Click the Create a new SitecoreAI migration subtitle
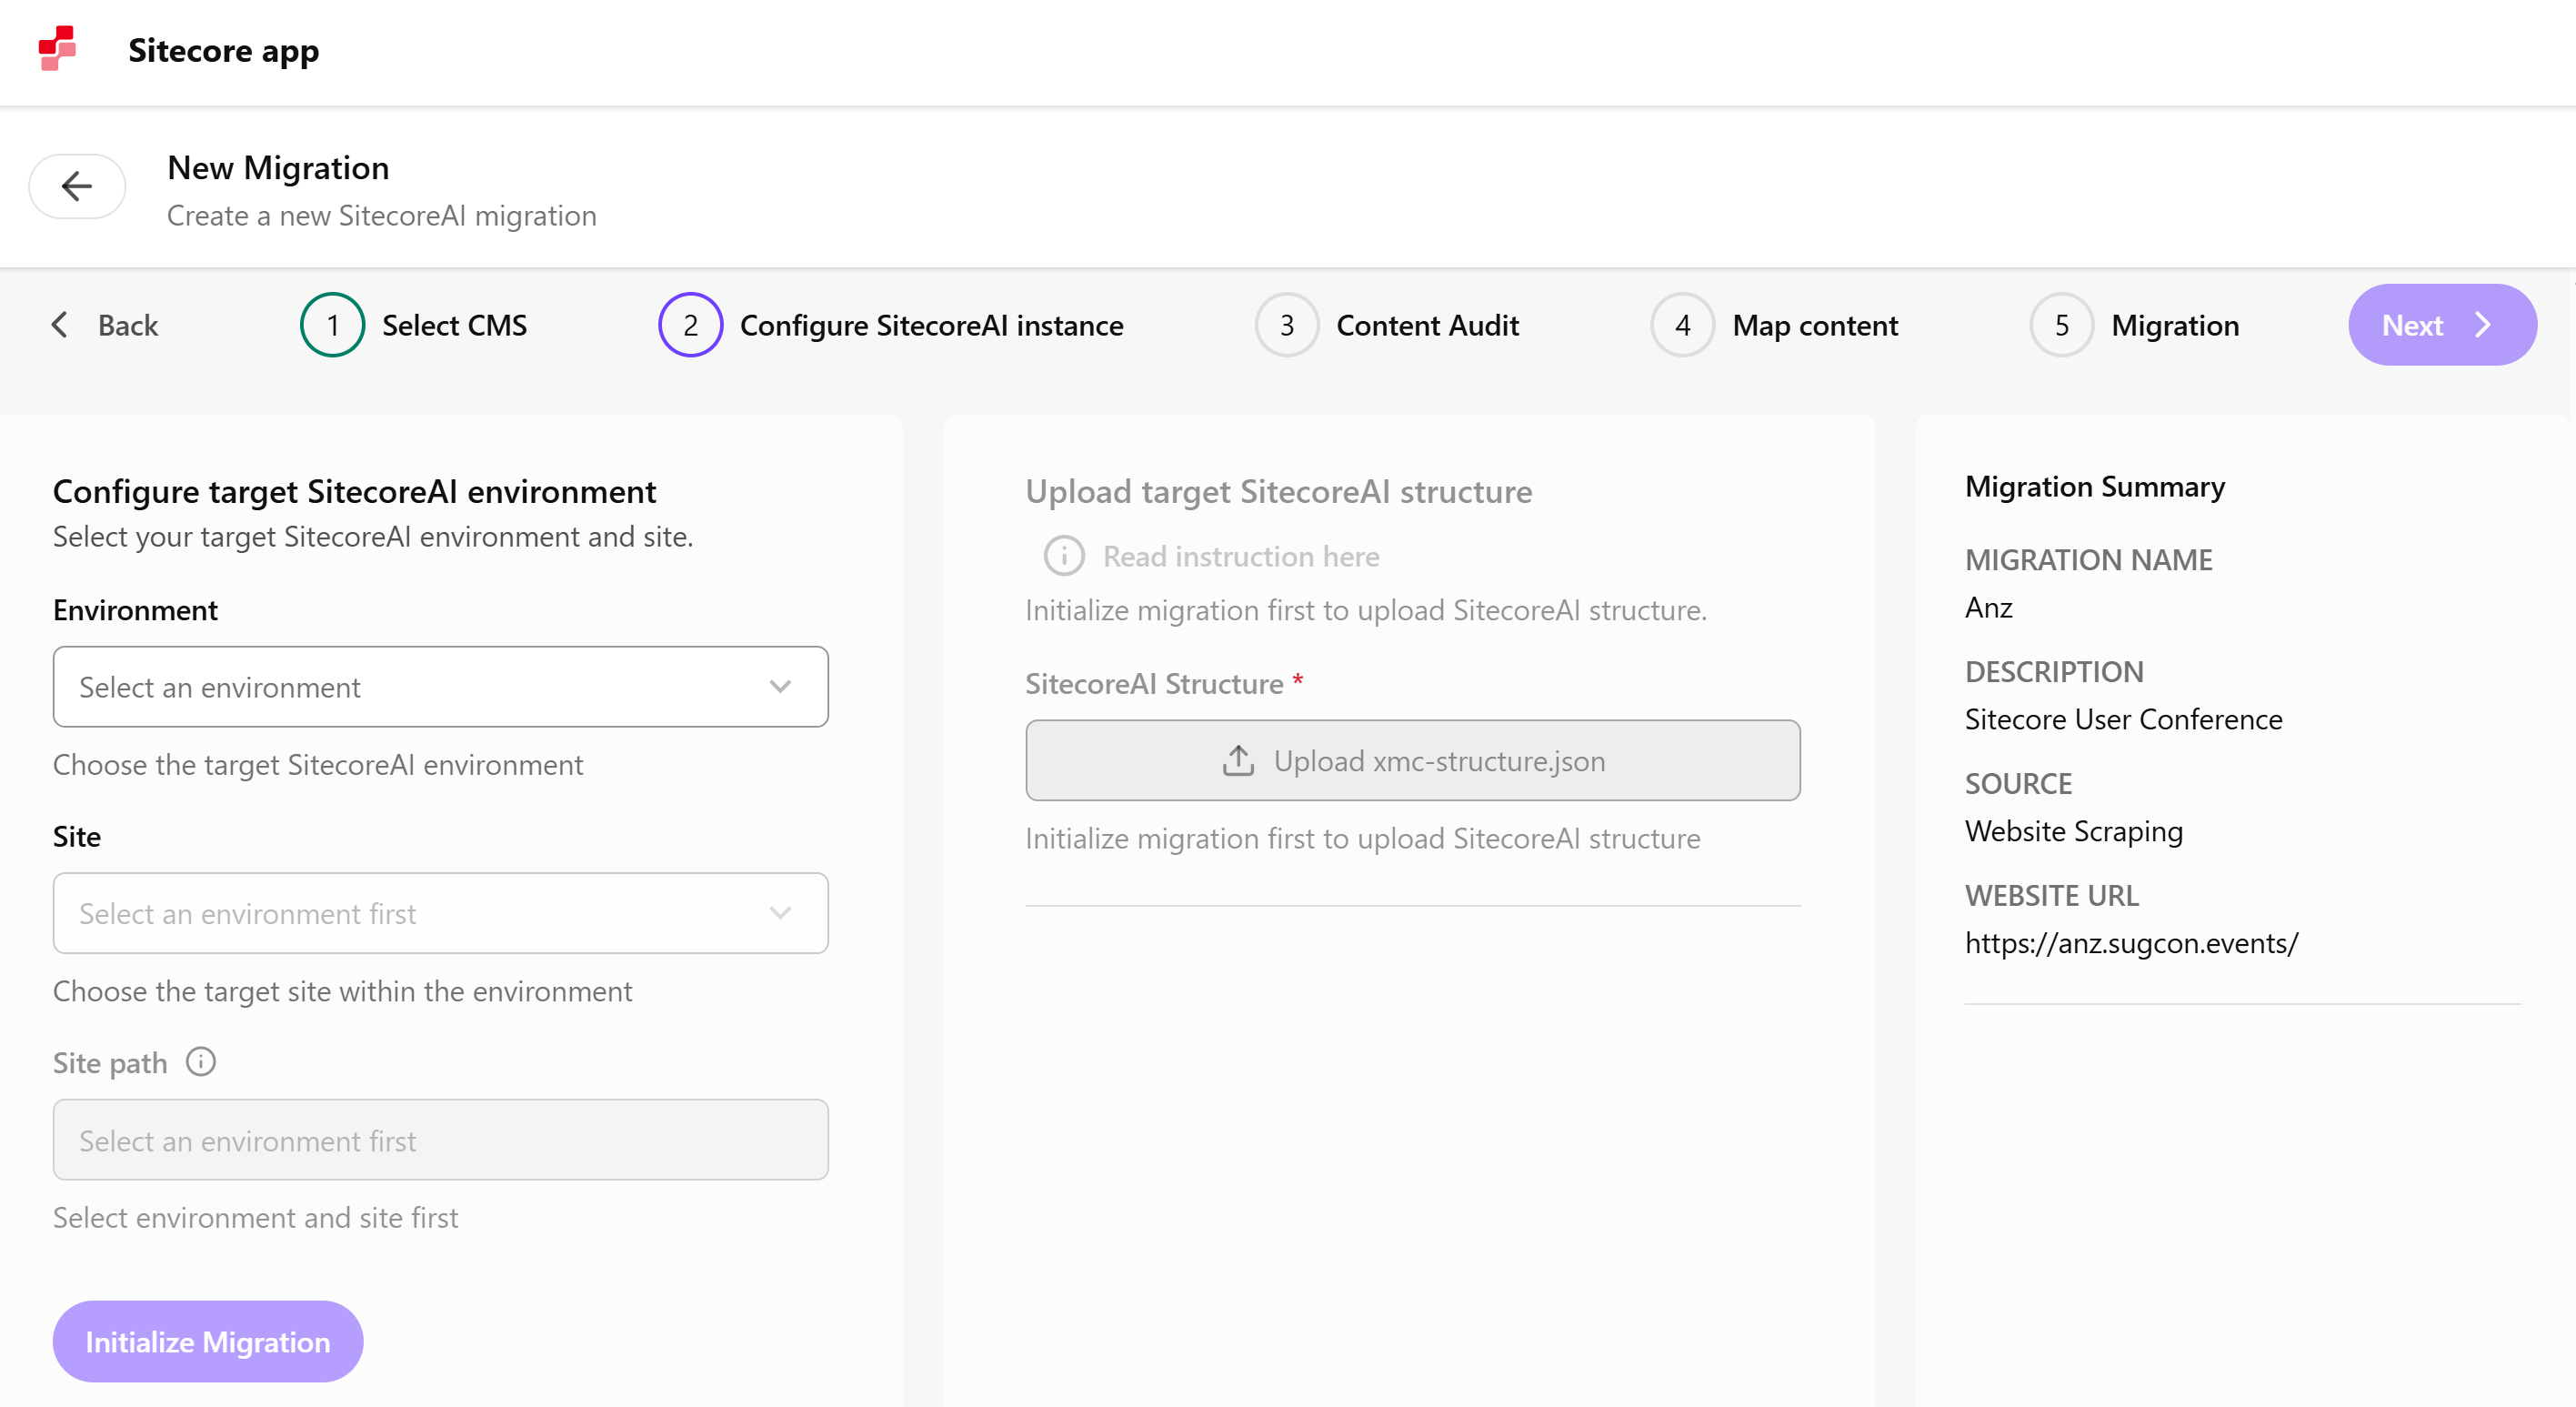Image resolution: width=2576 pixels, height=1407 pixels. click(381, 215)
